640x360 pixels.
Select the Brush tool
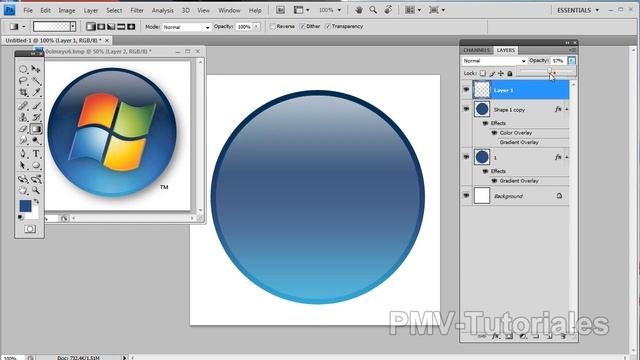(x=36, y=106)
